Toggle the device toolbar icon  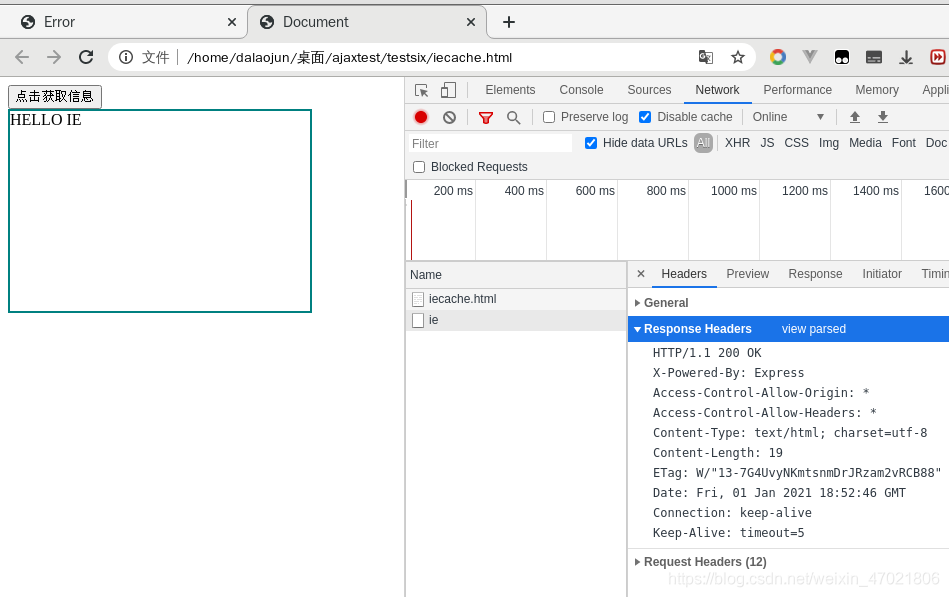coord(448,90)
